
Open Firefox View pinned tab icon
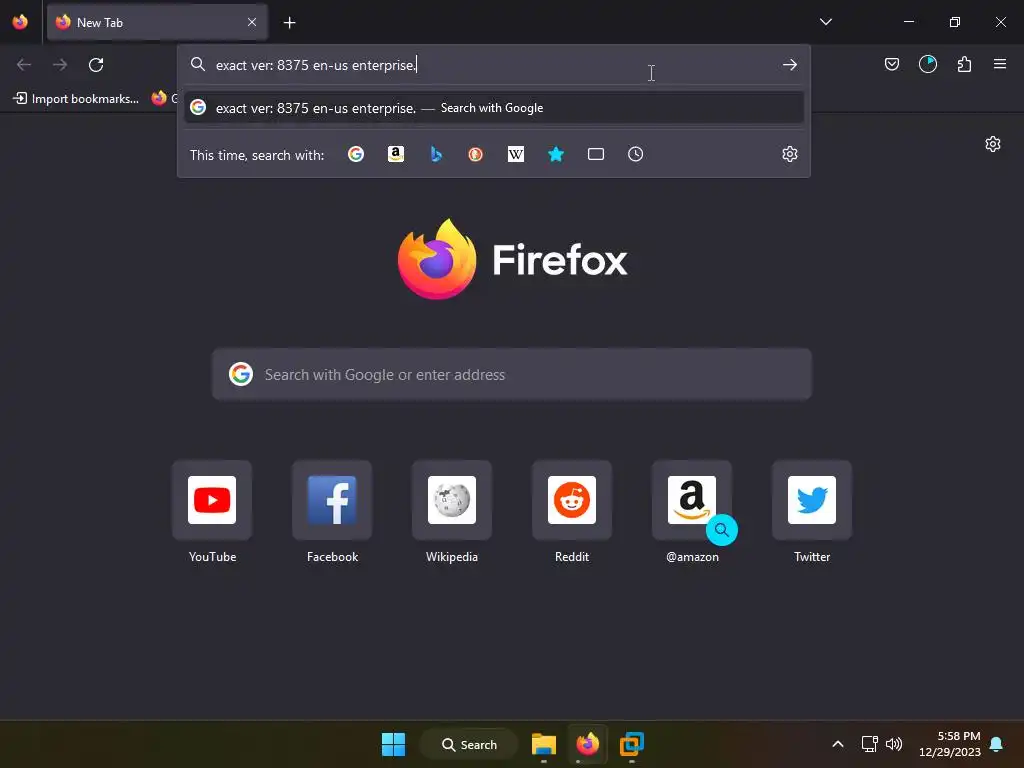tap(20, 22)
